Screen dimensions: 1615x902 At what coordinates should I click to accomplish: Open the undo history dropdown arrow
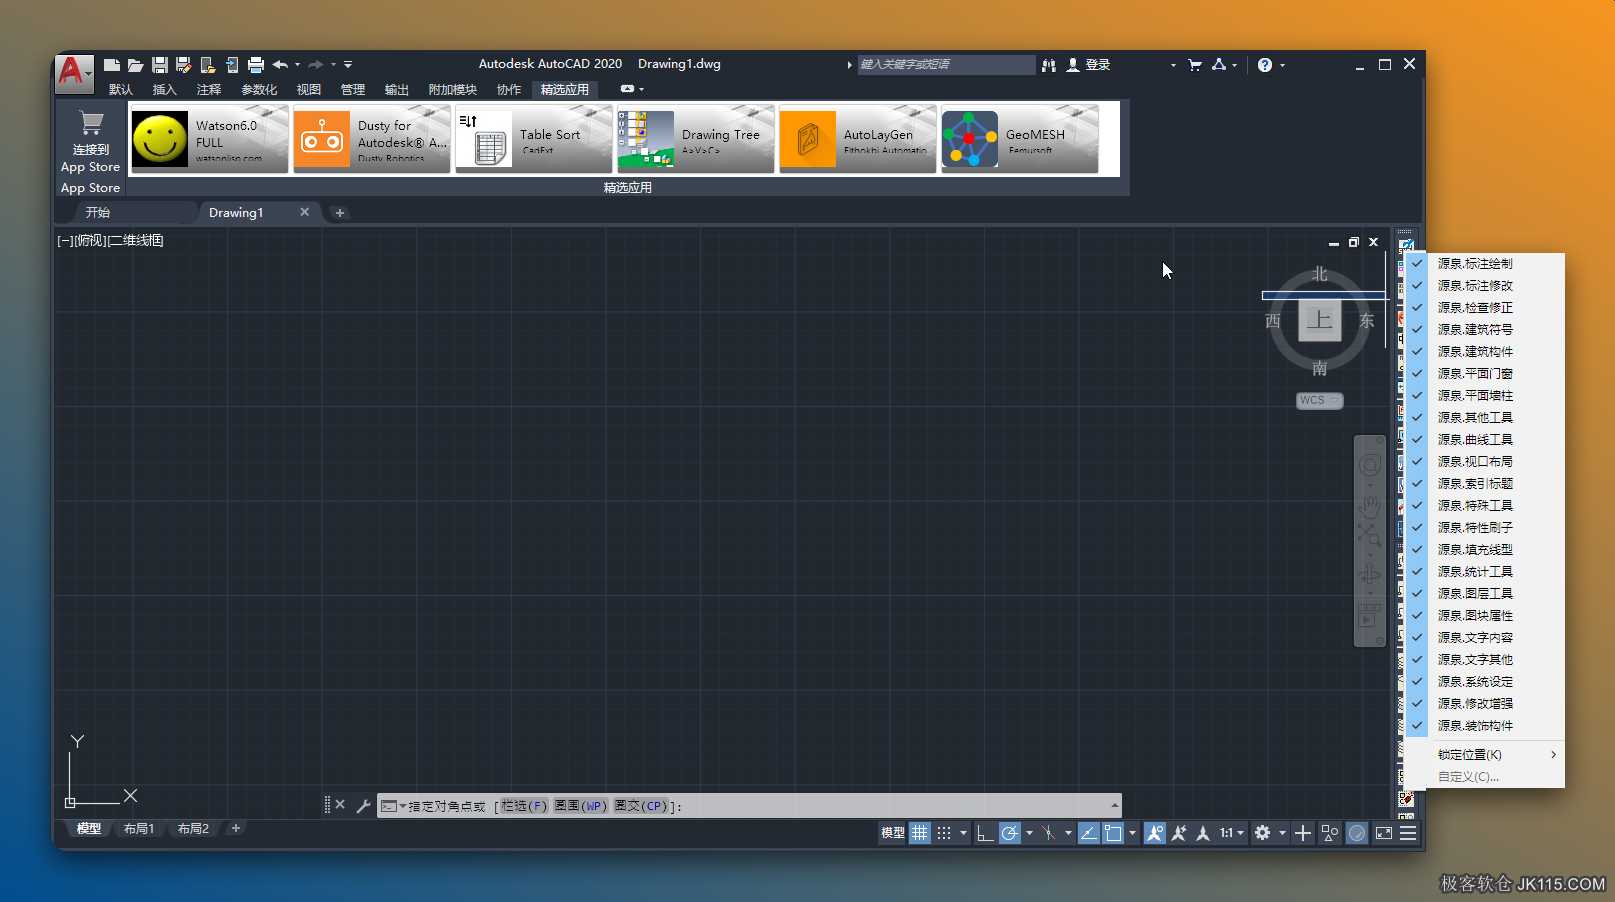tap(297, 65)
